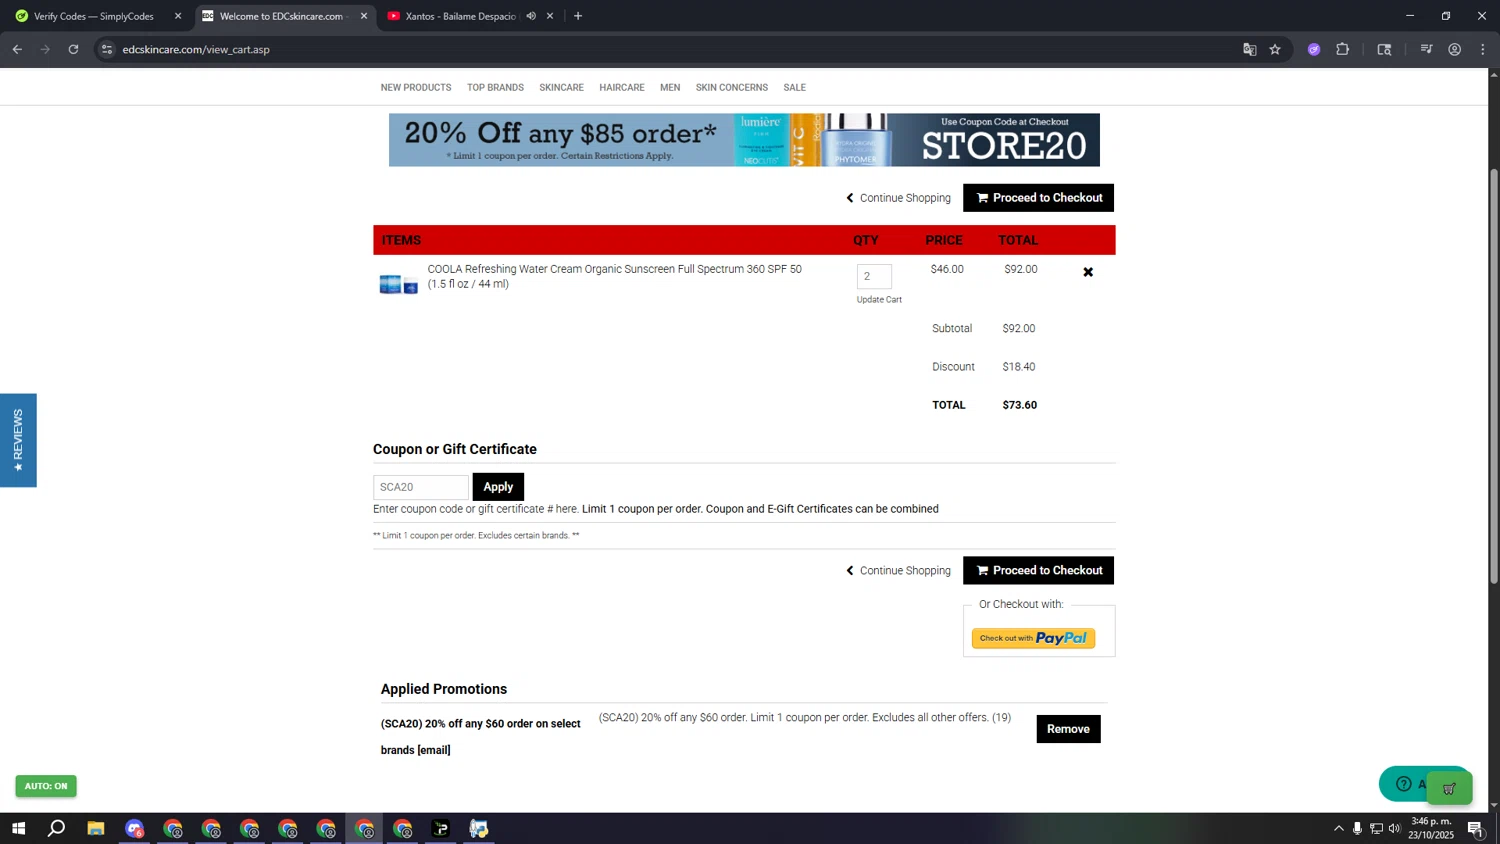Open the MEN menu
This screenshot has width=1500, height=844.
point(670,88)
